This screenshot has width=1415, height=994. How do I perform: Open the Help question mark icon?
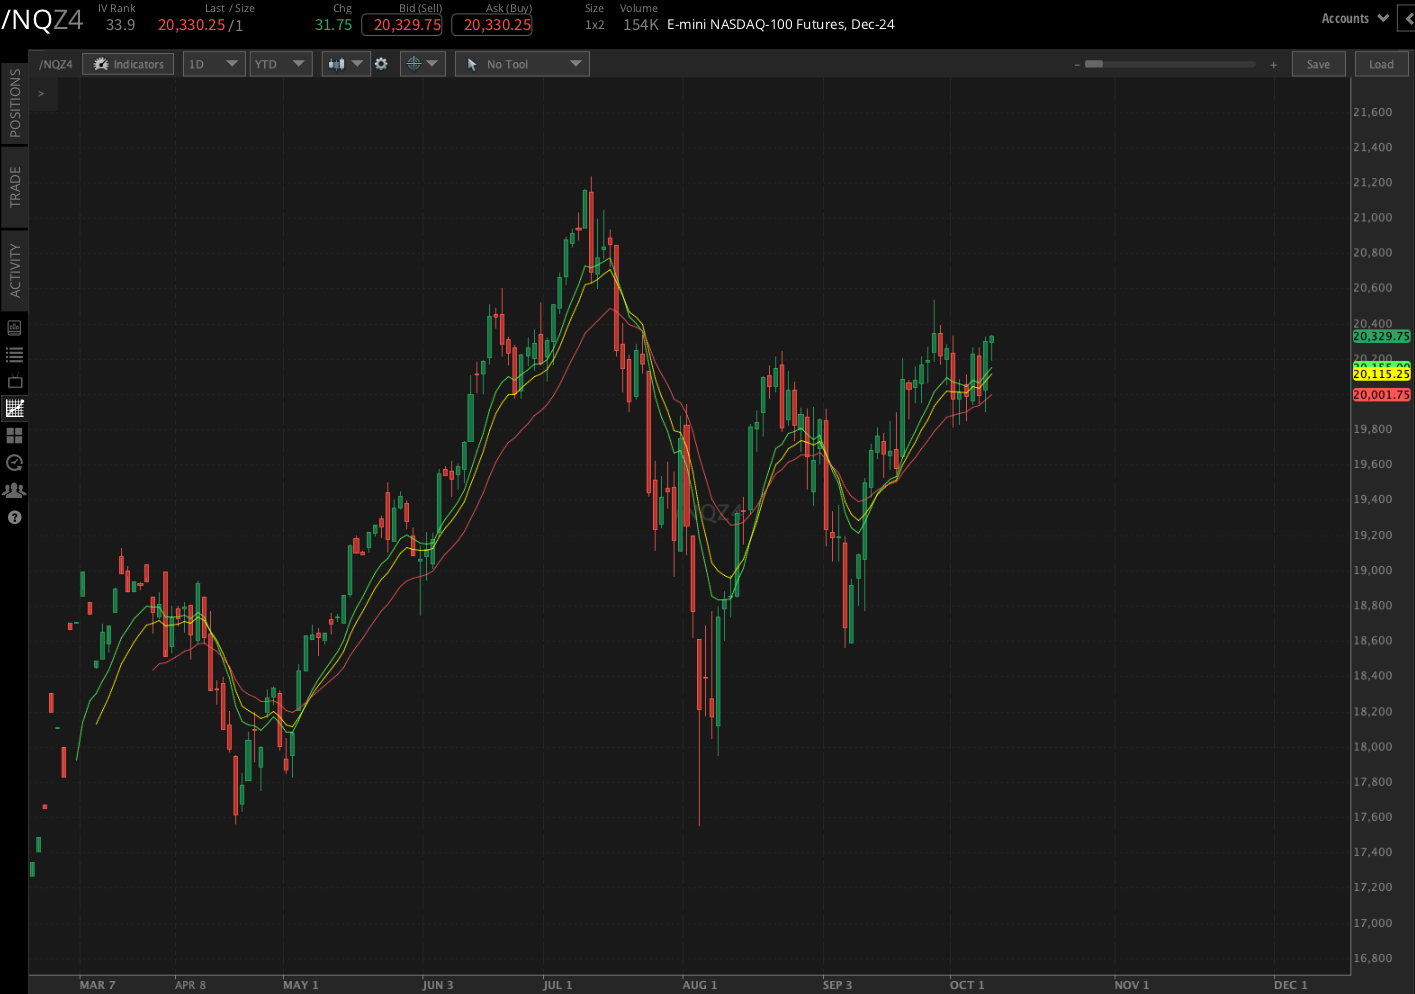[x=14, y=517]
